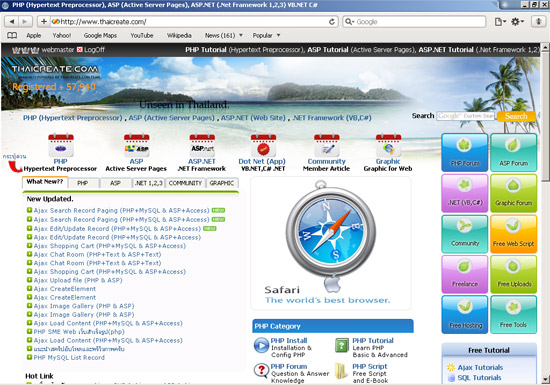Click the PHP Tutorial book icon

341,345
